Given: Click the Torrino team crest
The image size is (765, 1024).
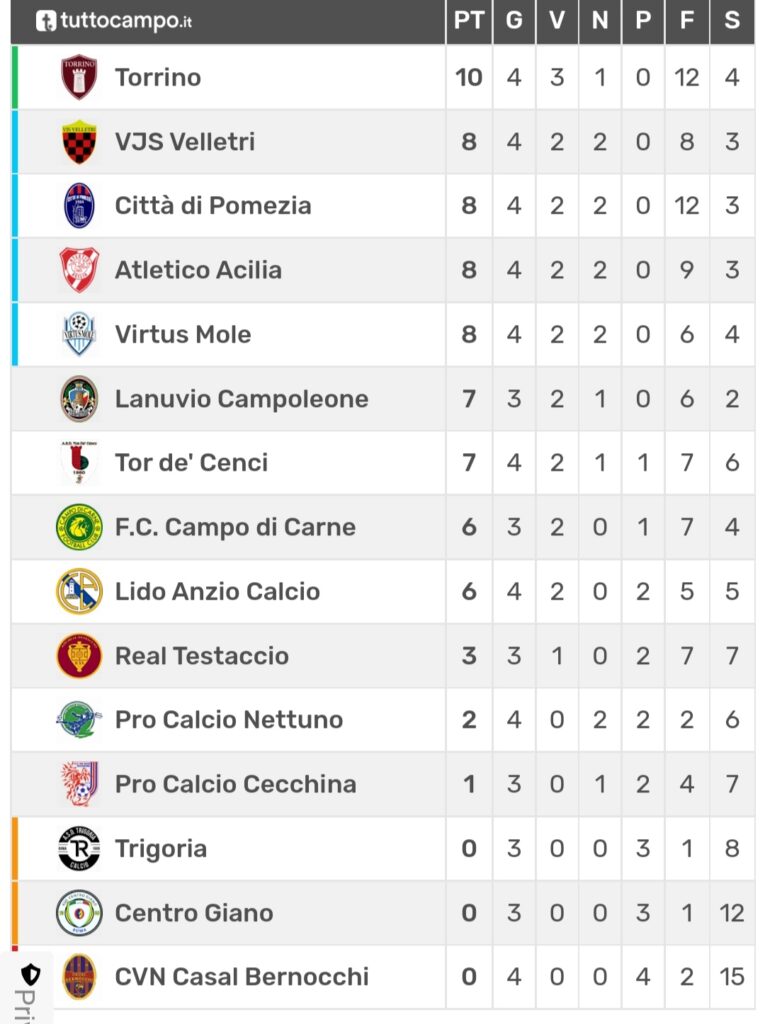Looking at the screenshot, I should (79, 77).
